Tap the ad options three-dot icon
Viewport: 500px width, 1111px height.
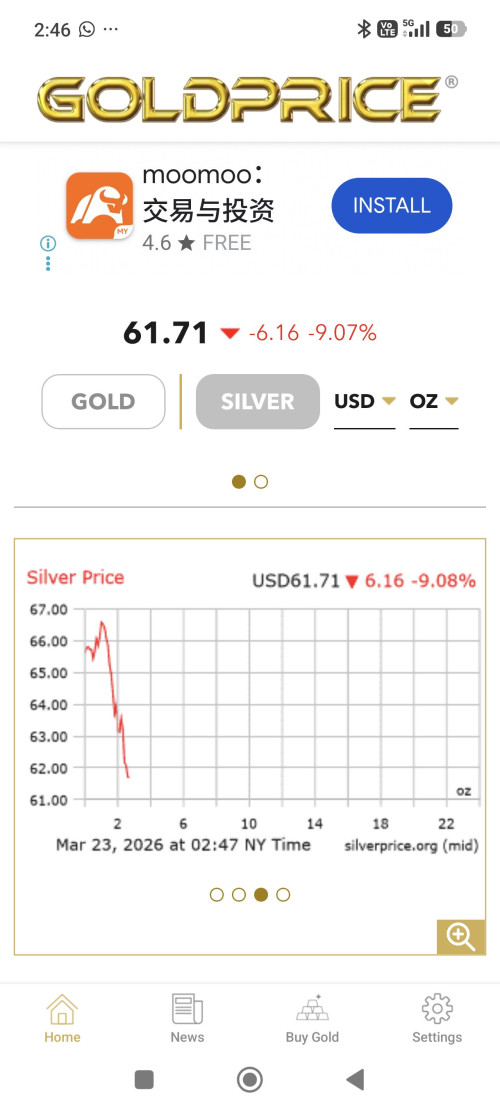point(47,264)
